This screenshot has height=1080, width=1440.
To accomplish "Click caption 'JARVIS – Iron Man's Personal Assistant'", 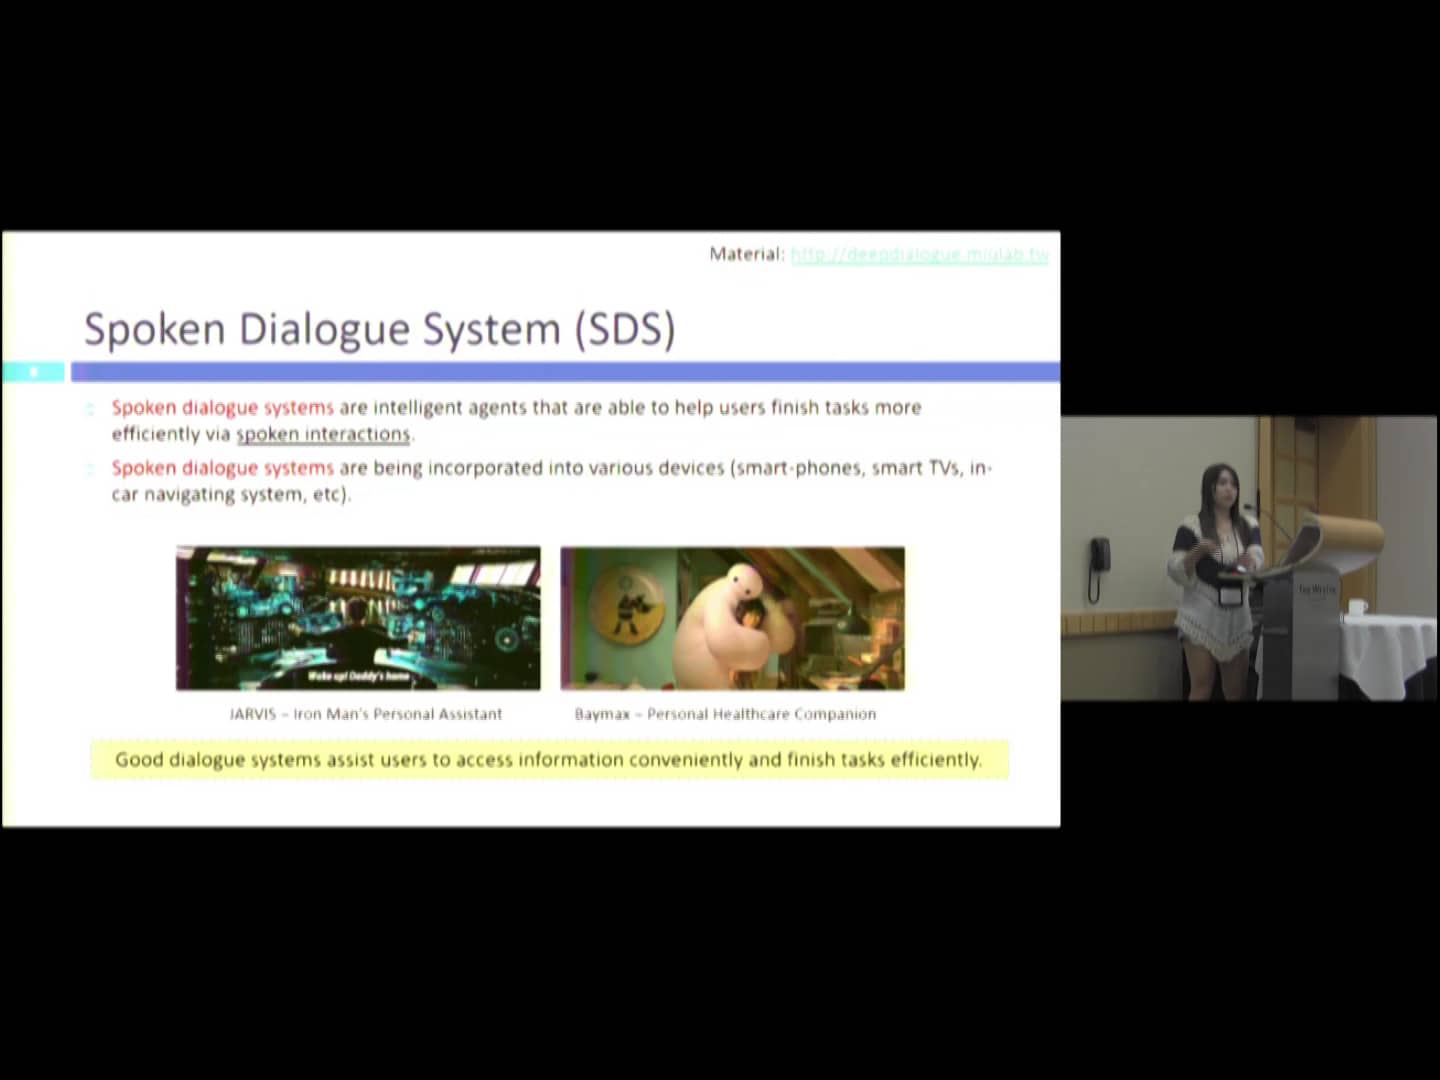I will coord(366,714).
